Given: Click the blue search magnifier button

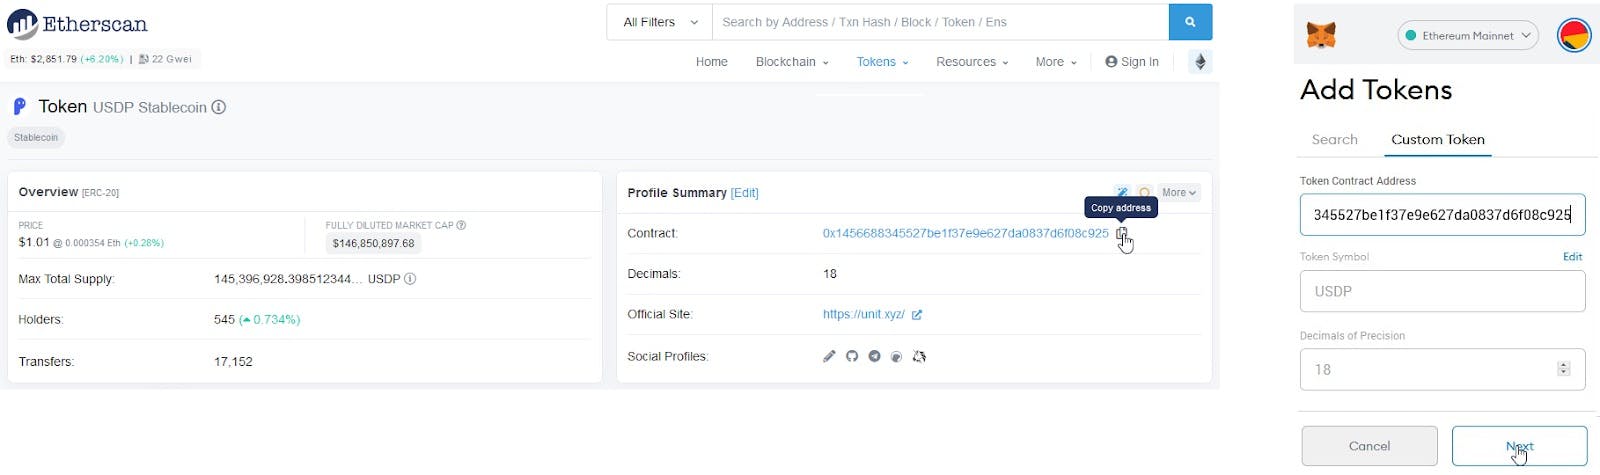Looking at the screenshot, I should click(x=1190, y=22).
